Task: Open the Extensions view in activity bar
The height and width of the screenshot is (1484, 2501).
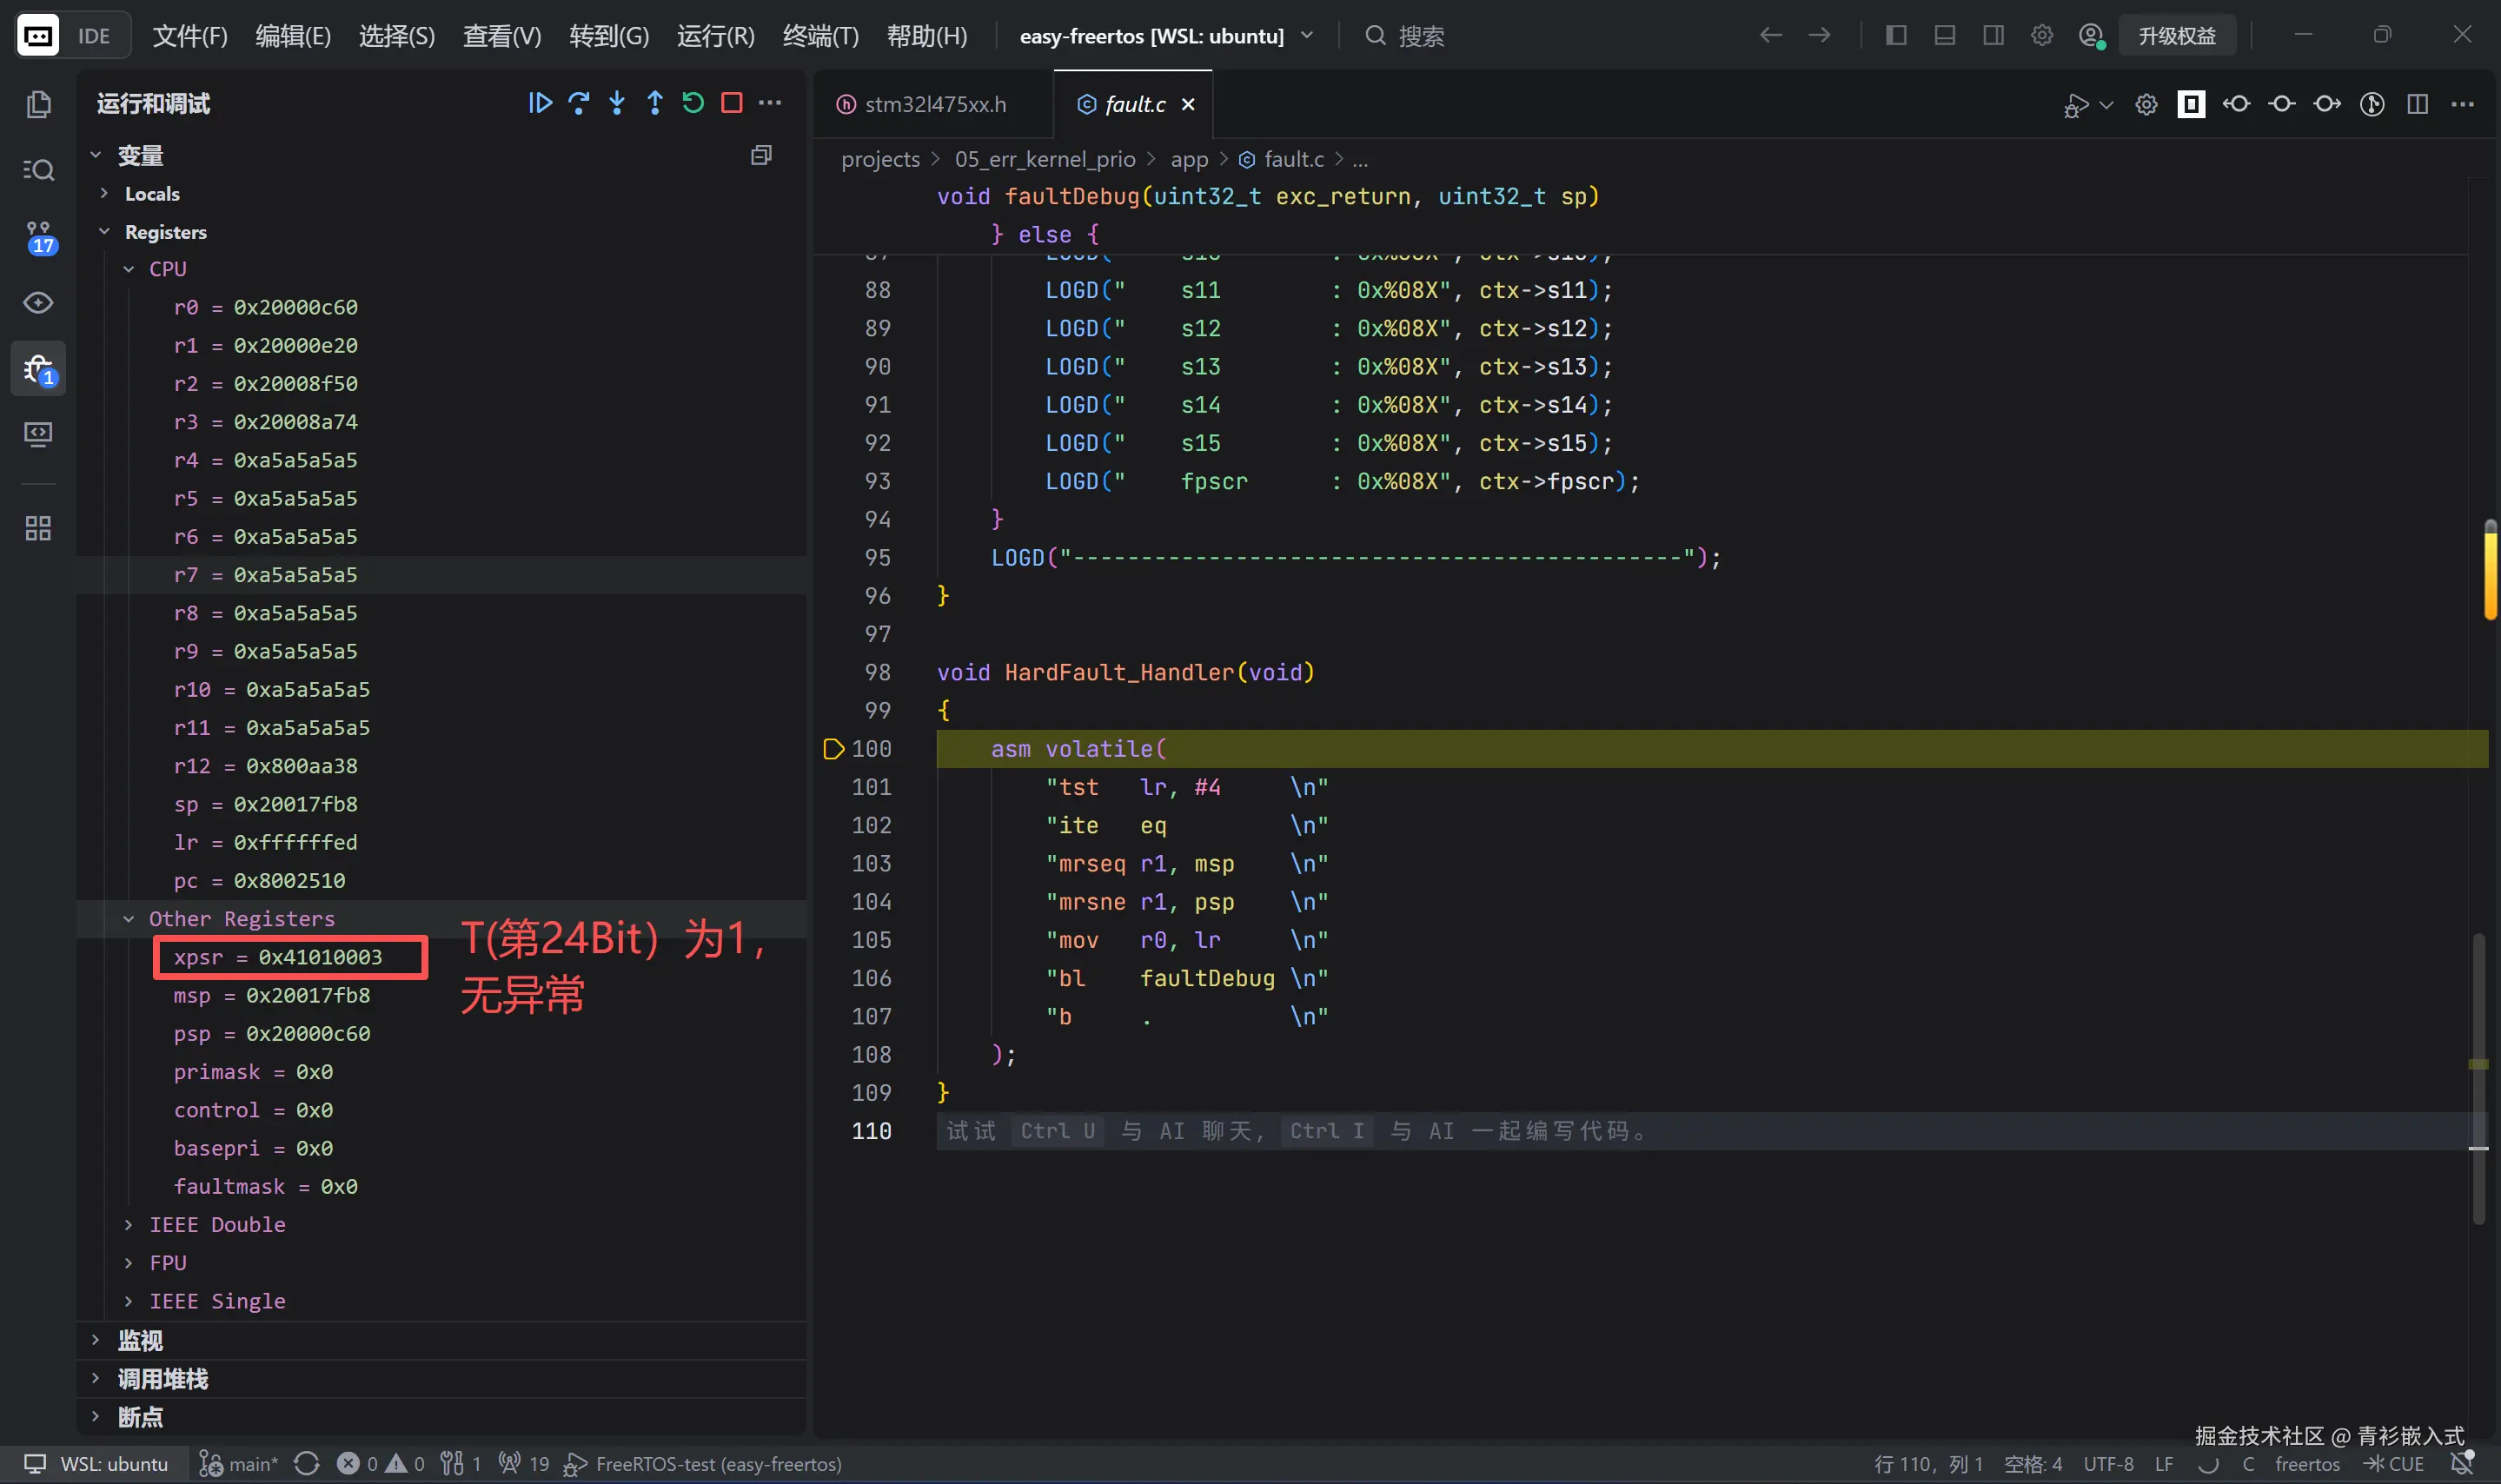Action: pyautogui.click(x=38, y=527)
